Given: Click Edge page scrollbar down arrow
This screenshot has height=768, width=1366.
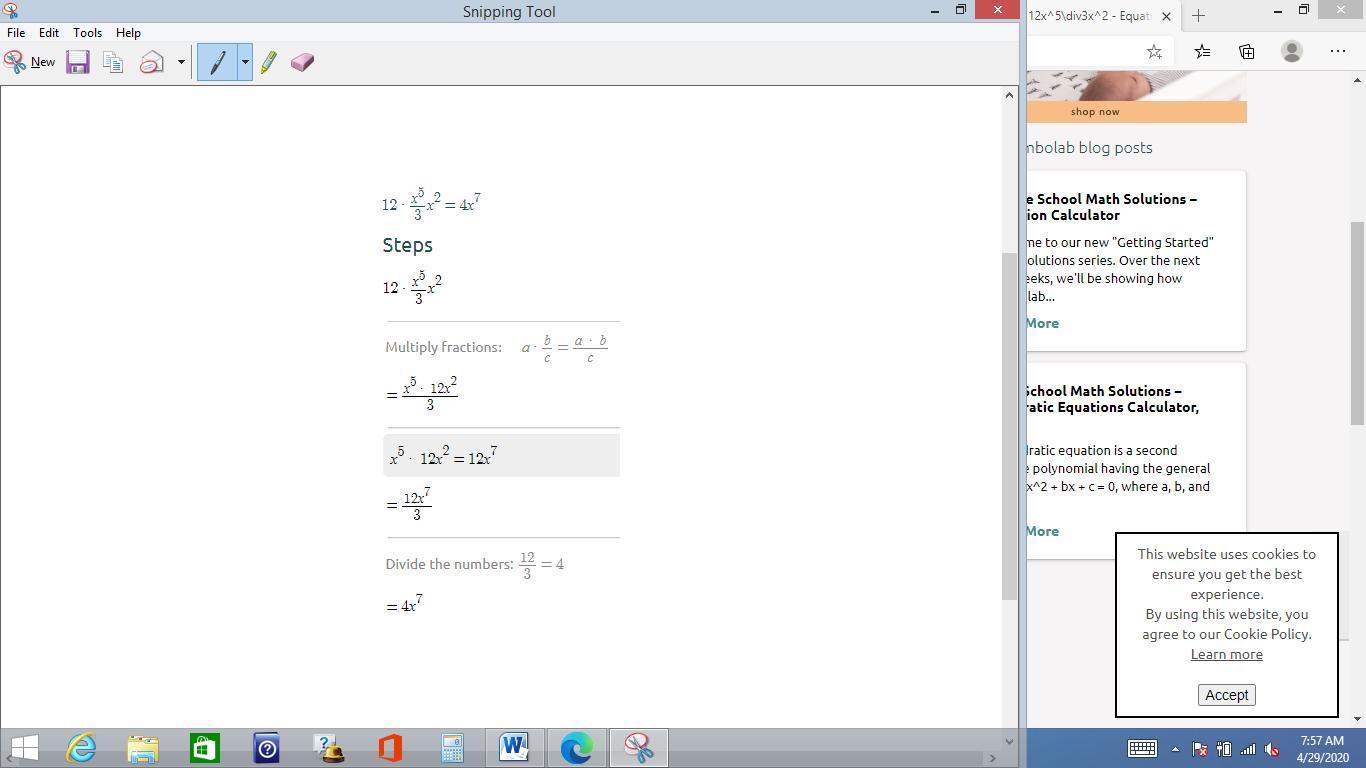Looking at the screenshot, I should point(1357,719).
